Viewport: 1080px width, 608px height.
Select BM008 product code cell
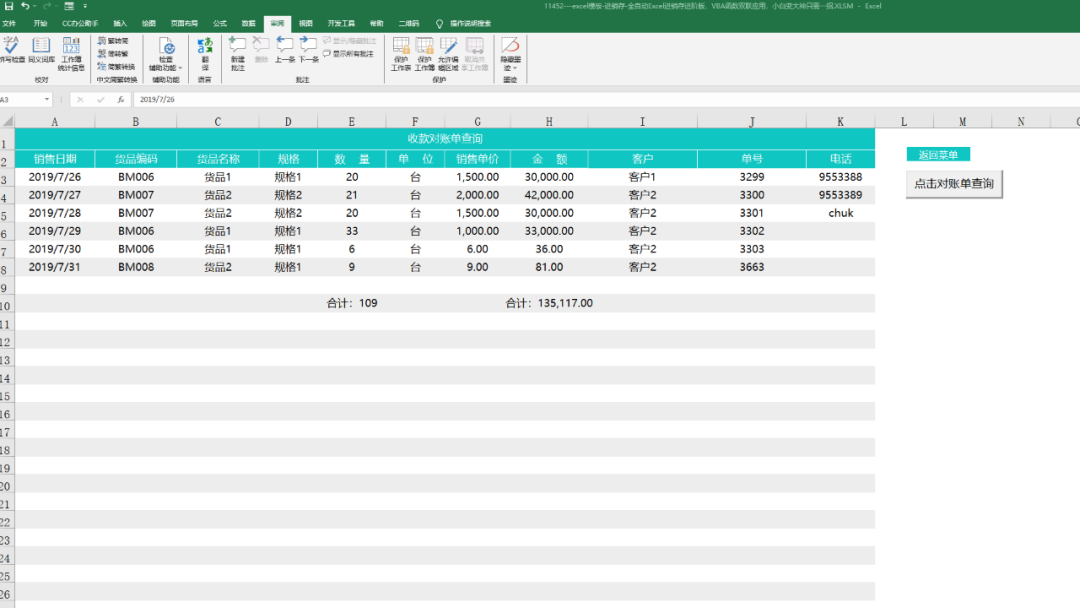tap(136, 267)
